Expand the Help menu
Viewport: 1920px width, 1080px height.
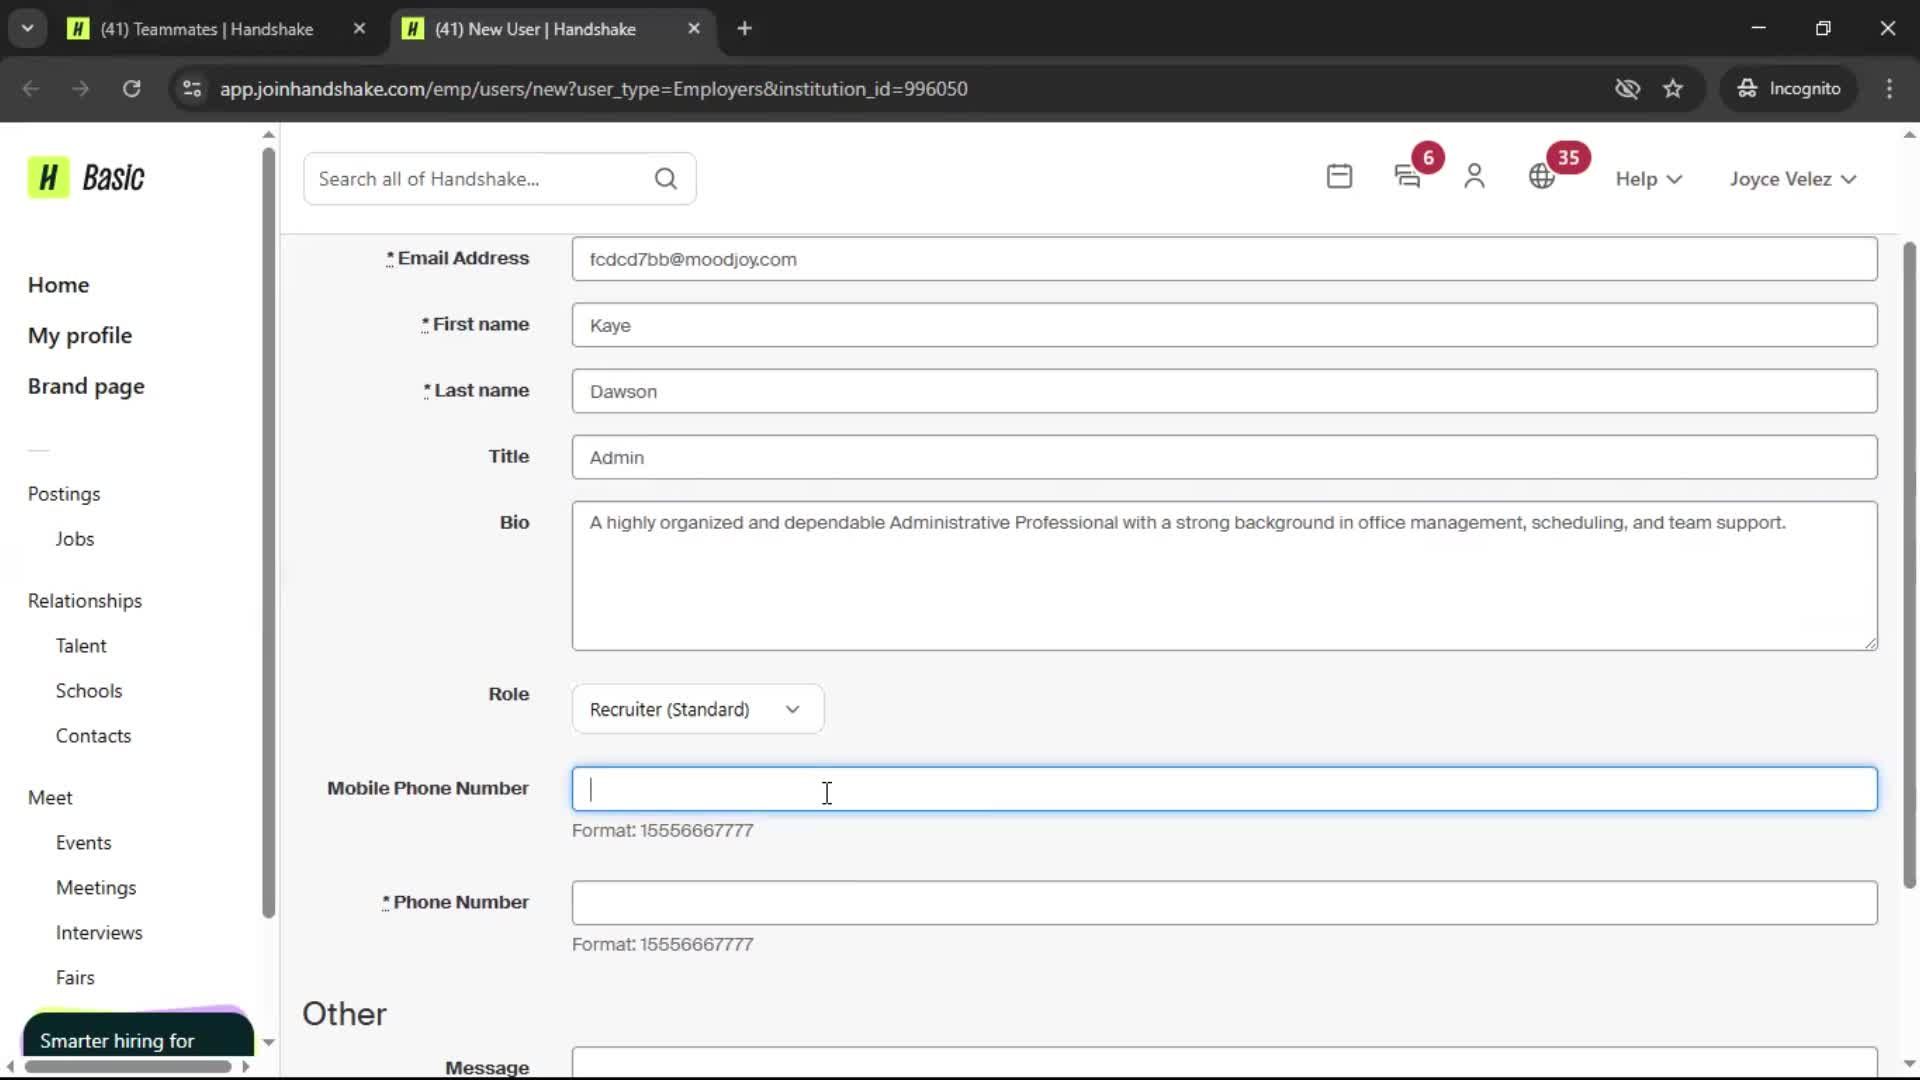[1648, 179]
